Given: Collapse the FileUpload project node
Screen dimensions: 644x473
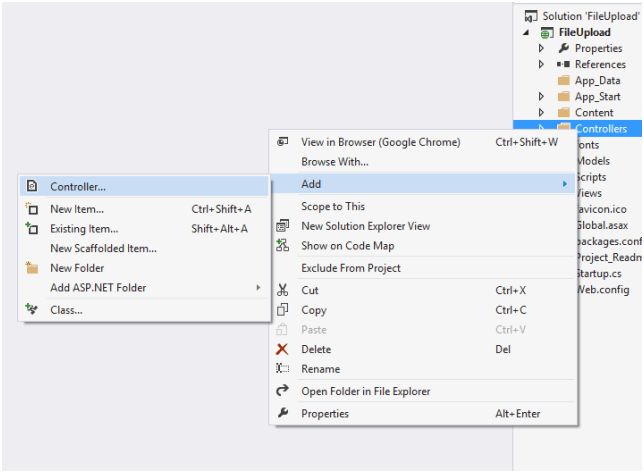Looking at the screenshot, I should pyautogui.click(x=526, y=32).
